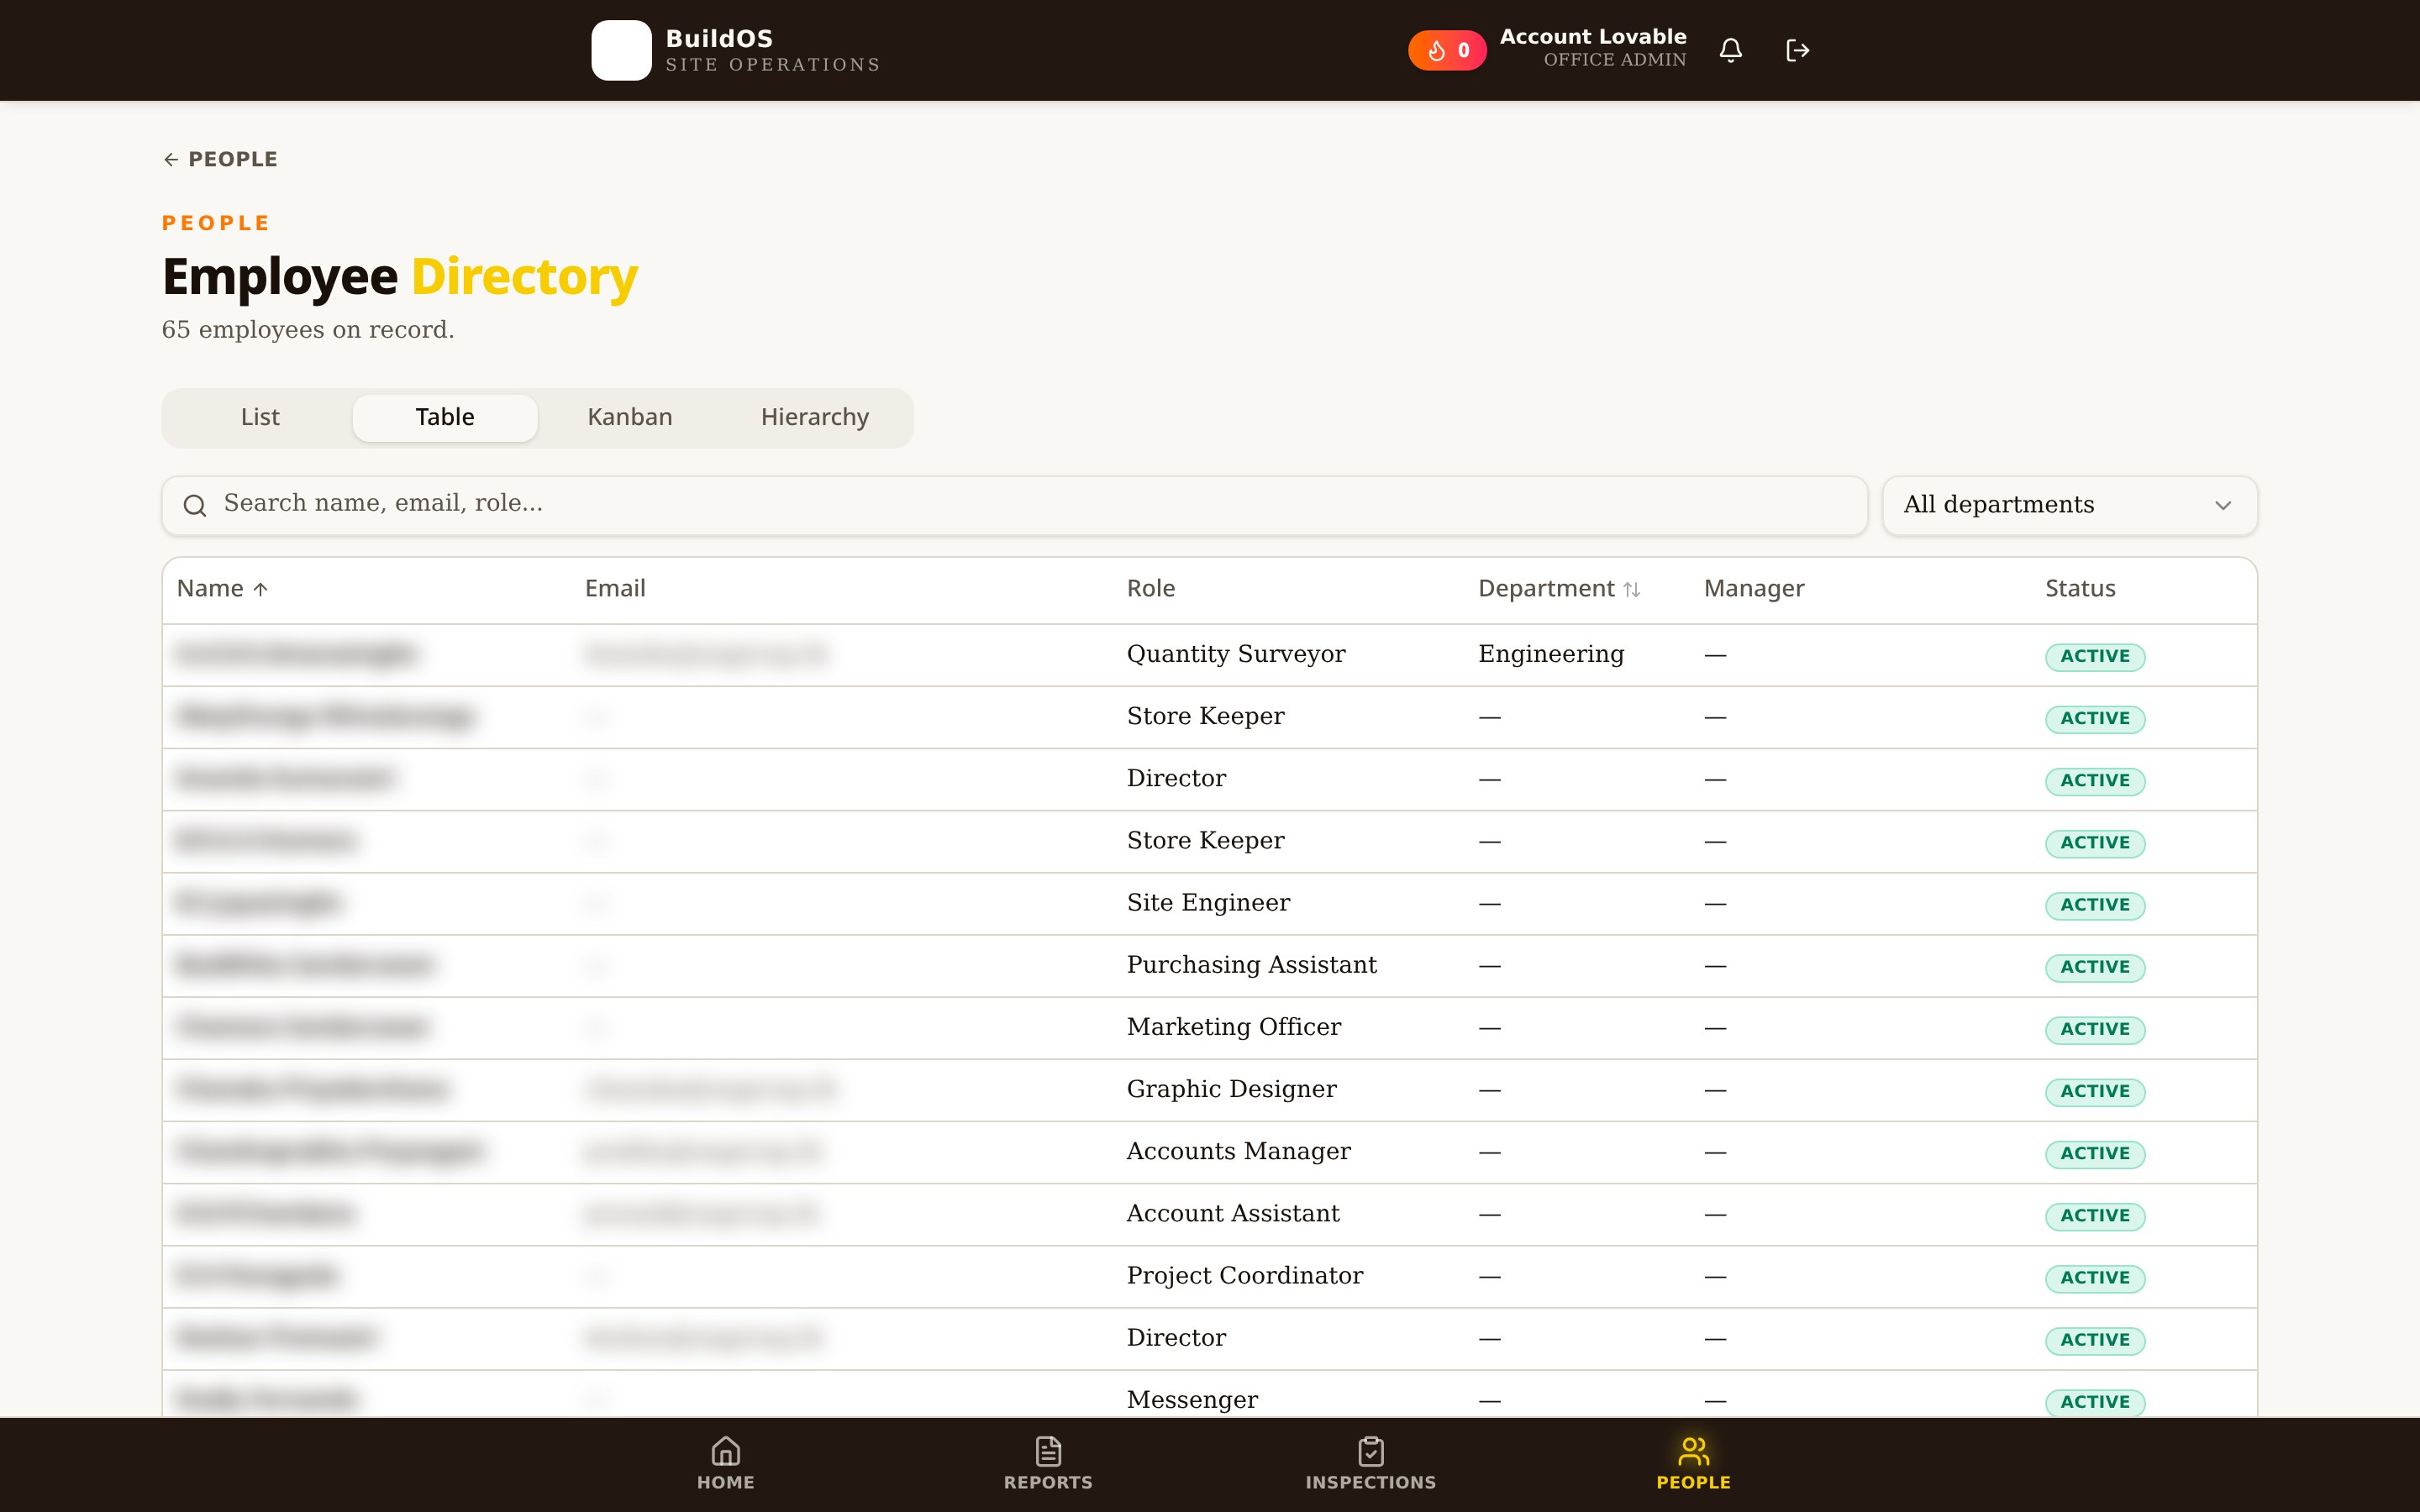The width and height of the screenshot is (2420, 1512).
Task: Click ACTIVE badge in Site Engineer row
Action: [2095, 905]
